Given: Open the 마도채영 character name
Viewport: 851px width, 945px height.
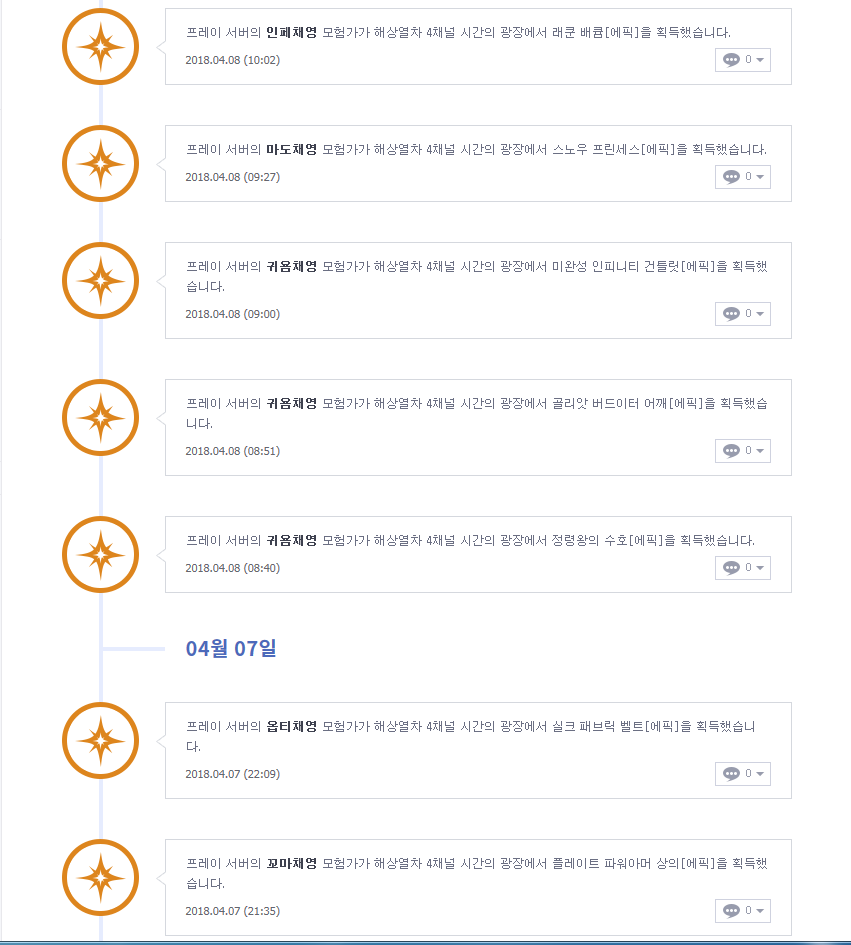Looking at the screenshot, I should click(291, 150).
